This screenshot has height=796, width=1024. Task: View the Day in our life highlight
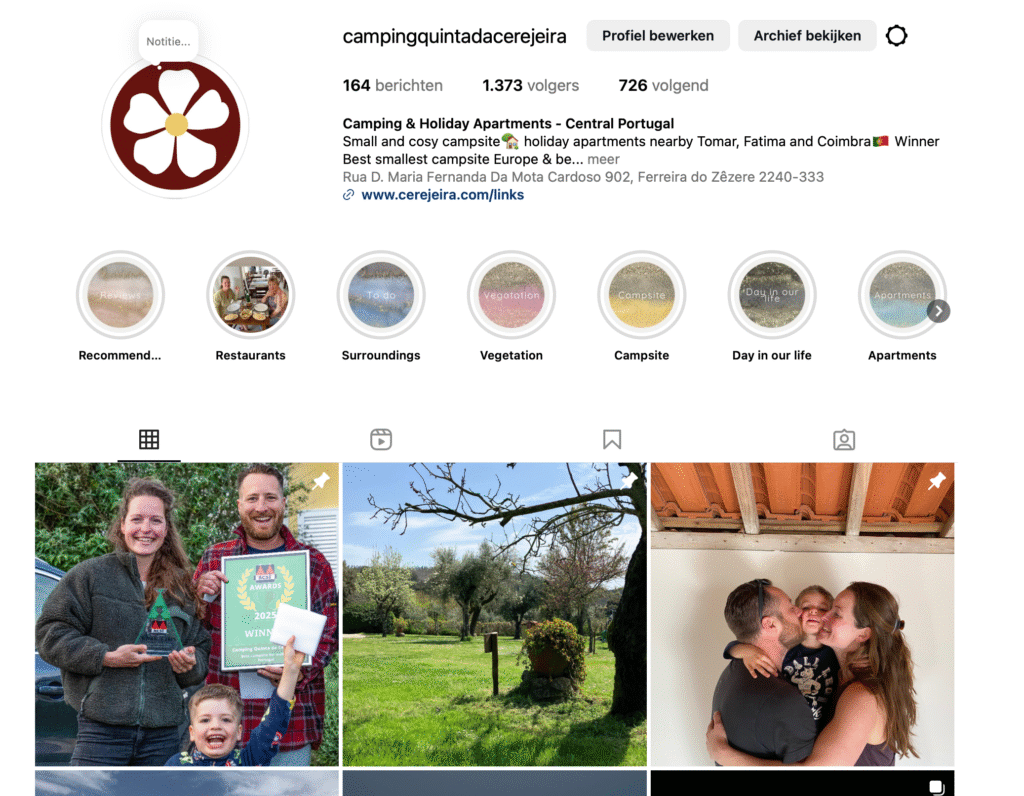(x=772, y=295)
